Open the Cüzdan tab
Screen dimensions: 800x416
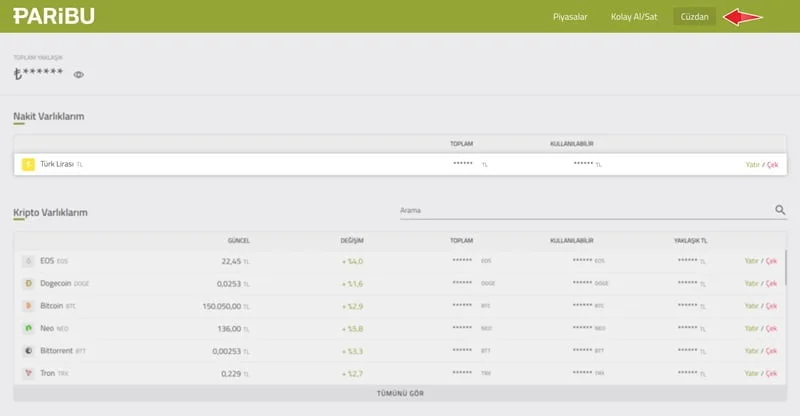pyautogui.click(x=694, y=17)
